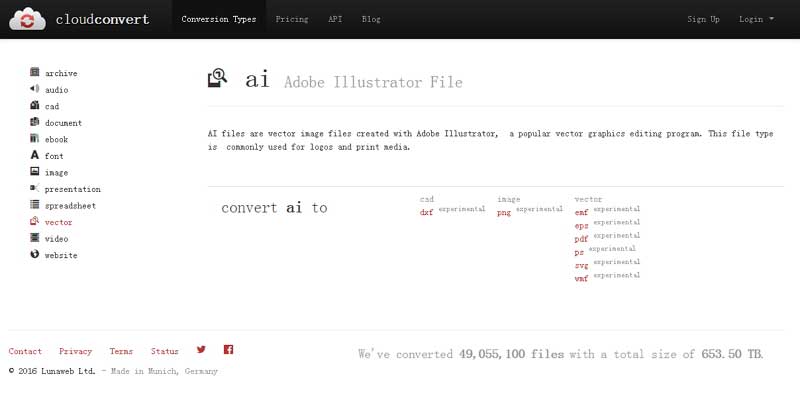The width and height of the screenshot is (800, 413).
Task: Click the presentation category icon
Action: point(35,188)
